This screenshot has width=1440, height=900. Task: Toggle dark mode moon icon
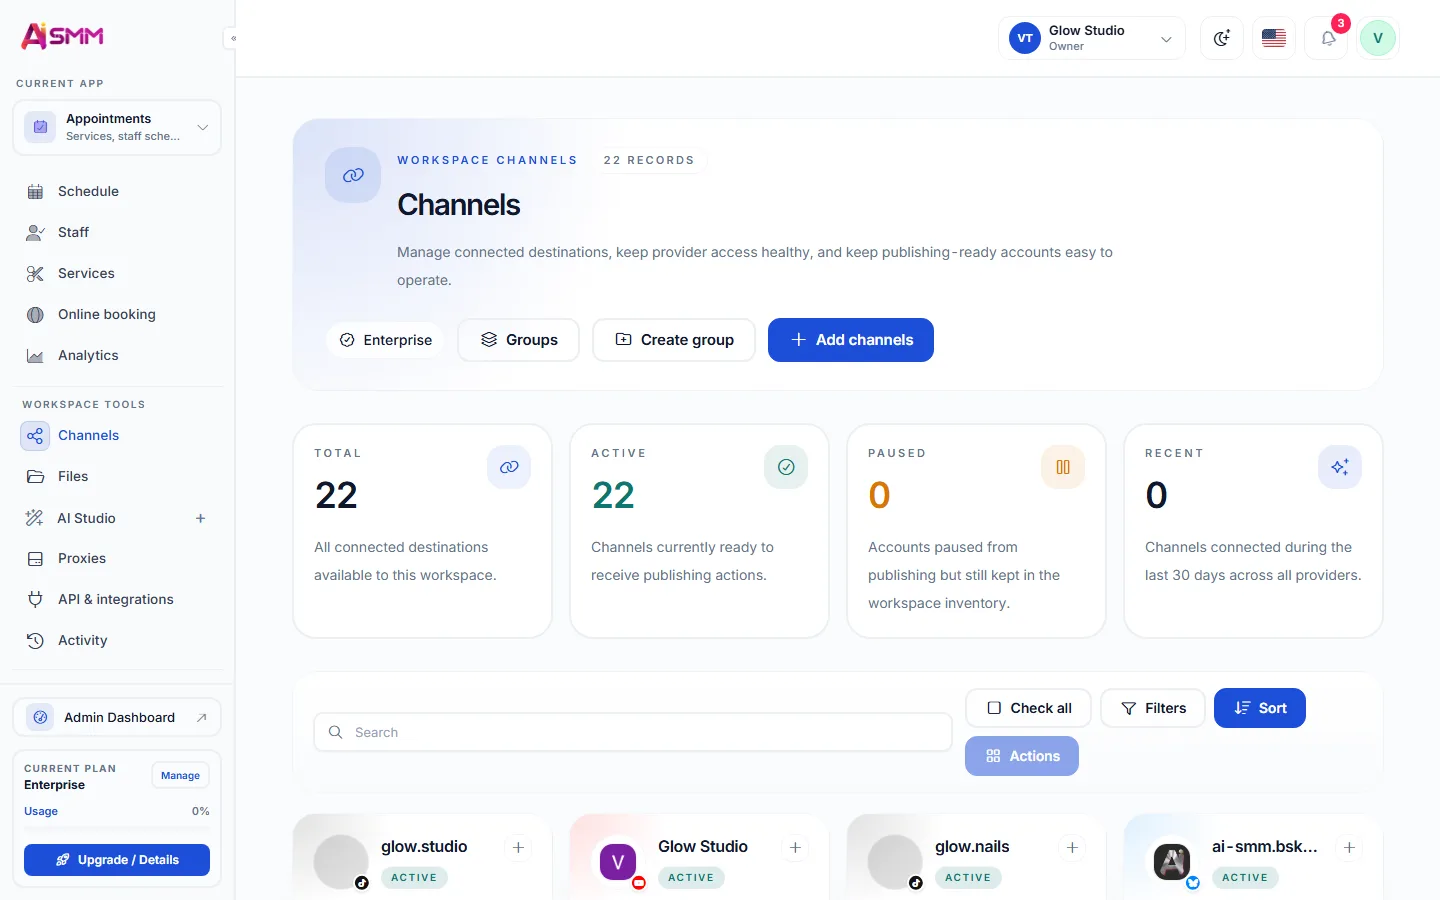coord(1221,38)
